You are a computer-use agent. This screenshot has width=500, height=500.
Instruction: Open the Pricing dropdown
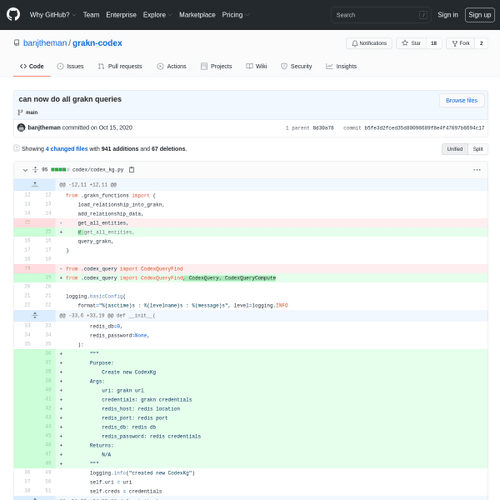click(x=235, y=15)
